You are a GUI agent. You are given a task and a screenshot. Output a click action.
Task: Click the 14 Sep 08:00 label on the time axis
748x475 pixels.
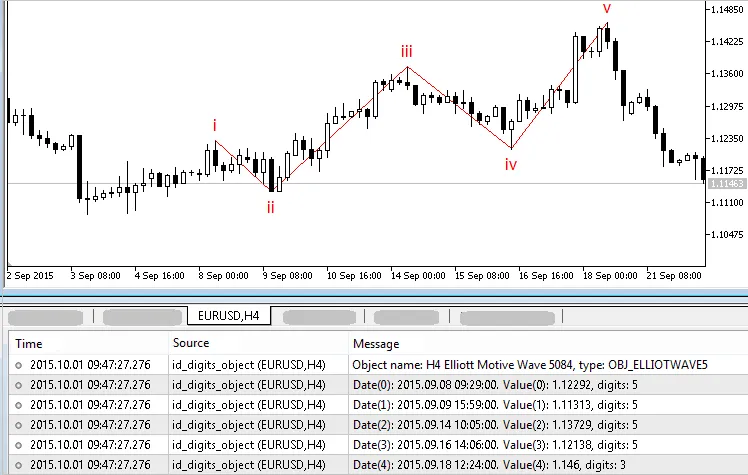419,274
